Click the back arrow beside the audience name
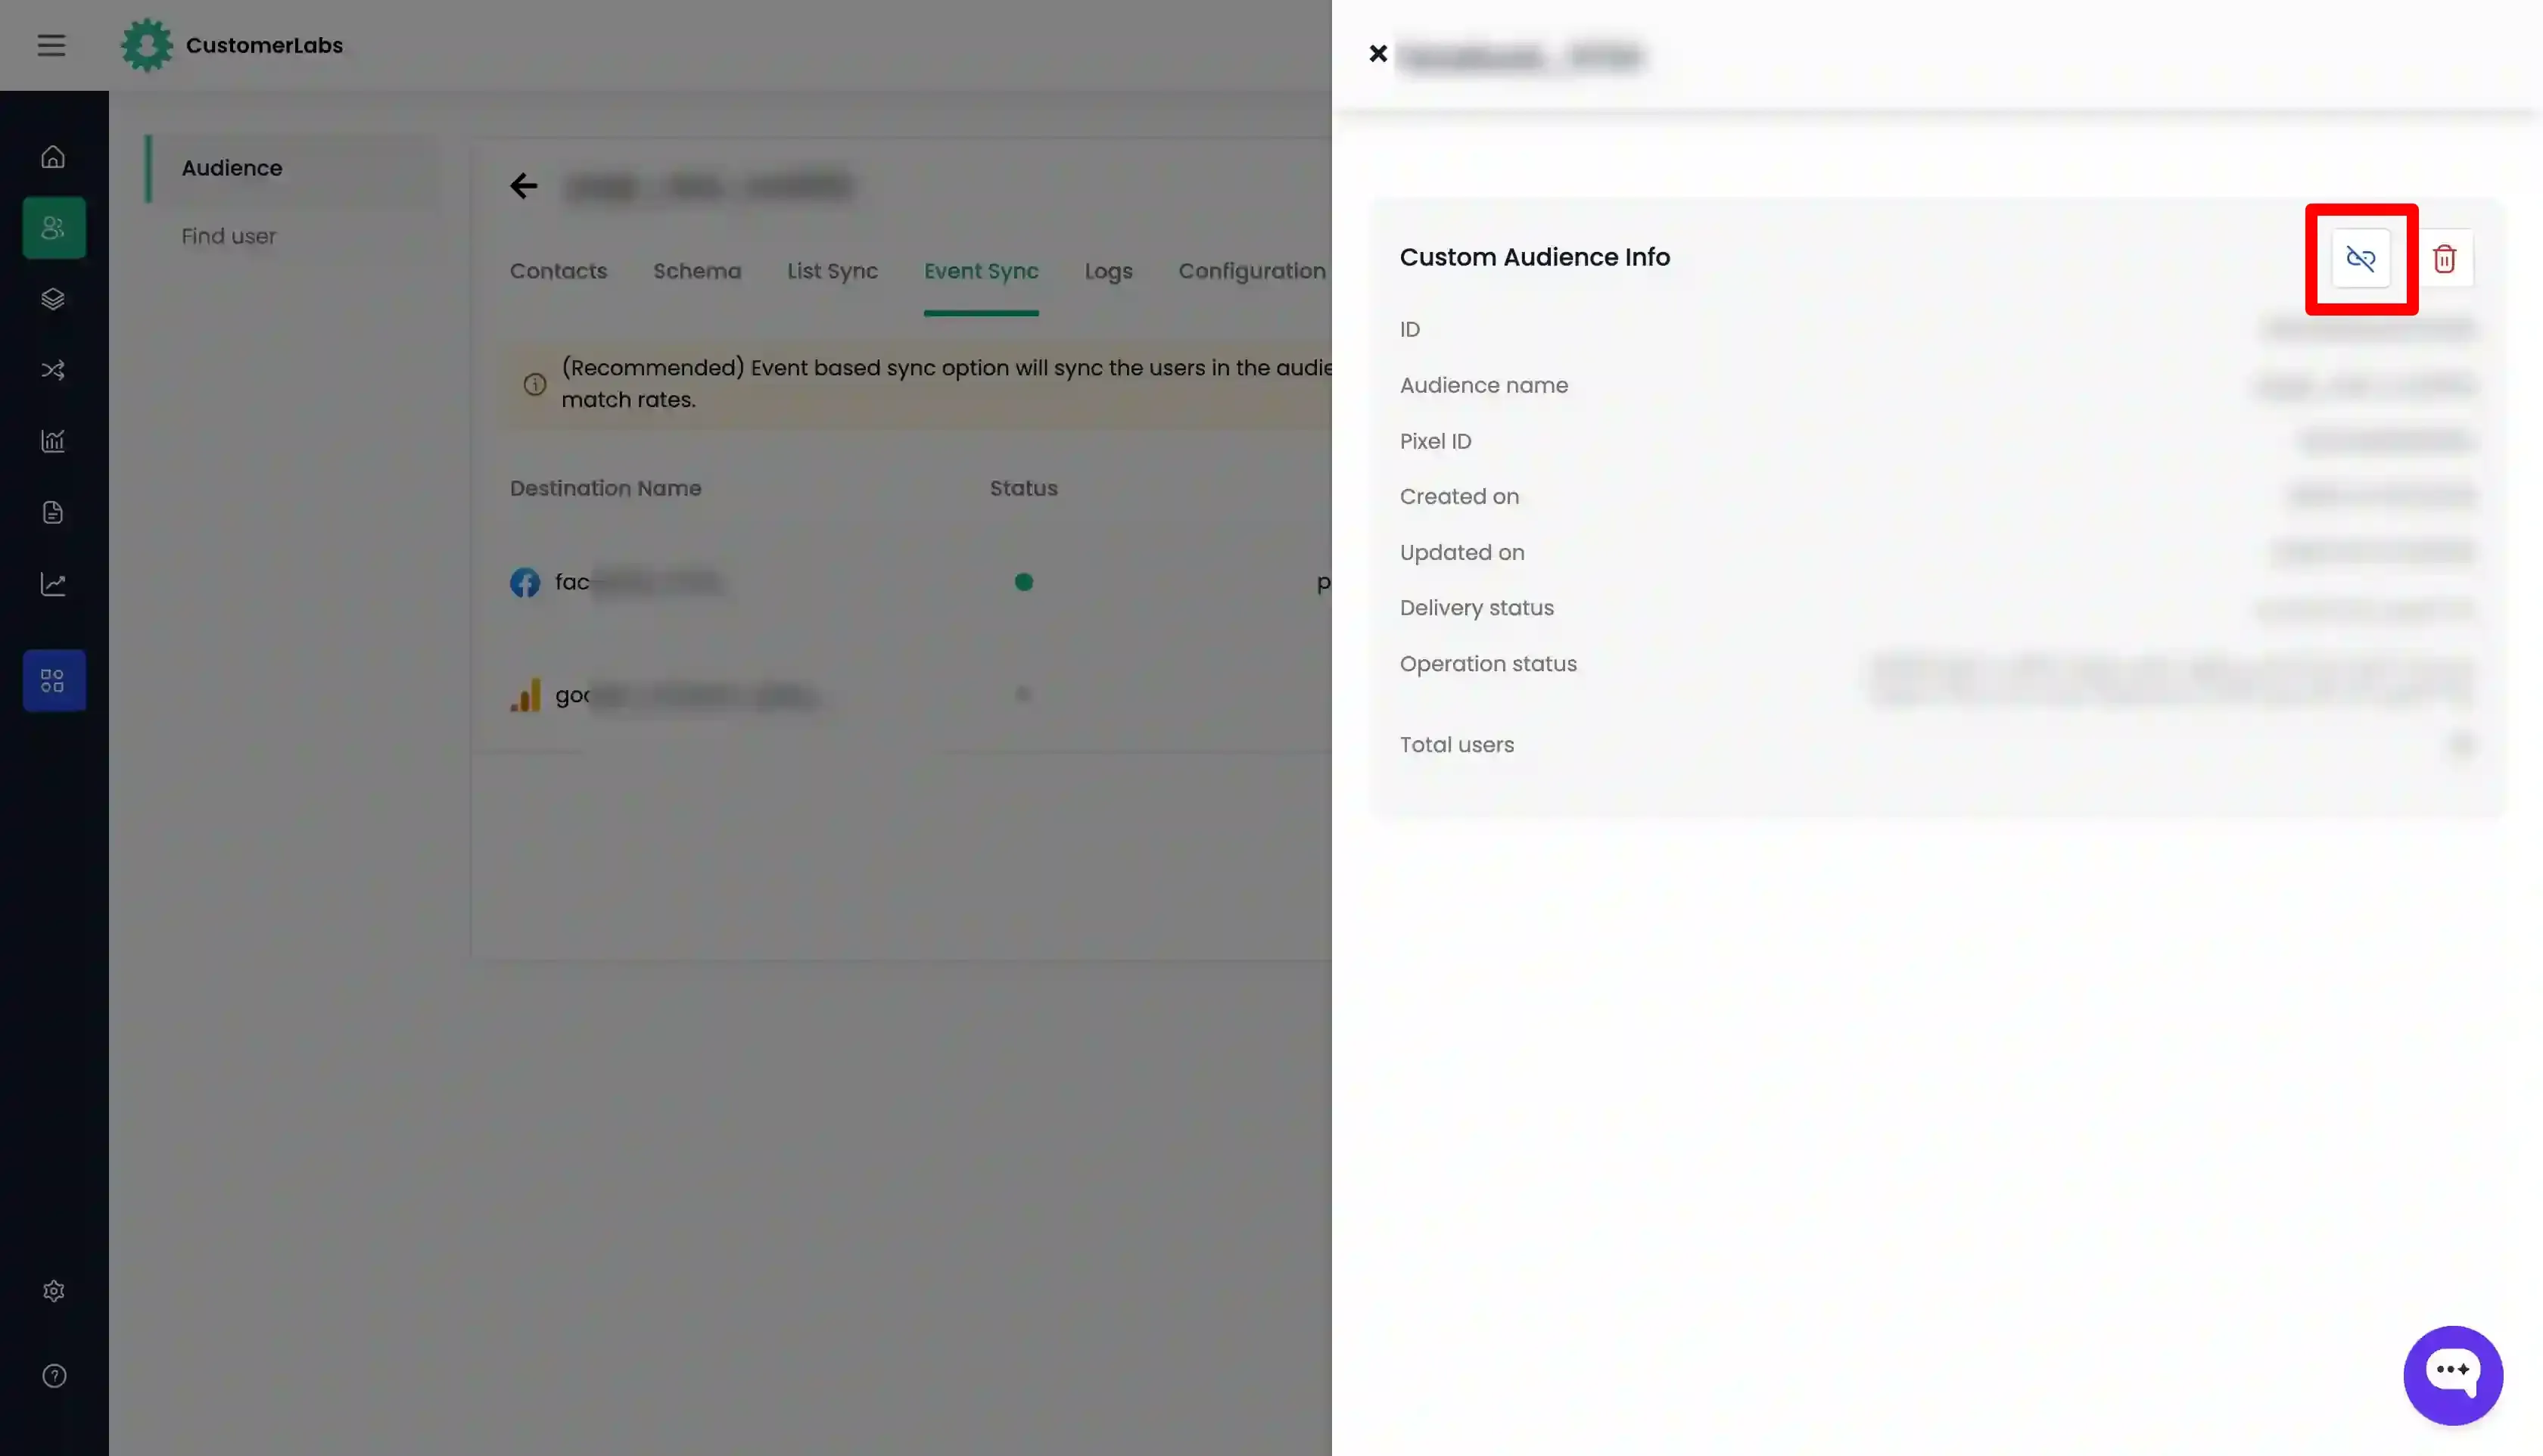The width and height of the screenshot is (2543, 1456). (524, 186)
